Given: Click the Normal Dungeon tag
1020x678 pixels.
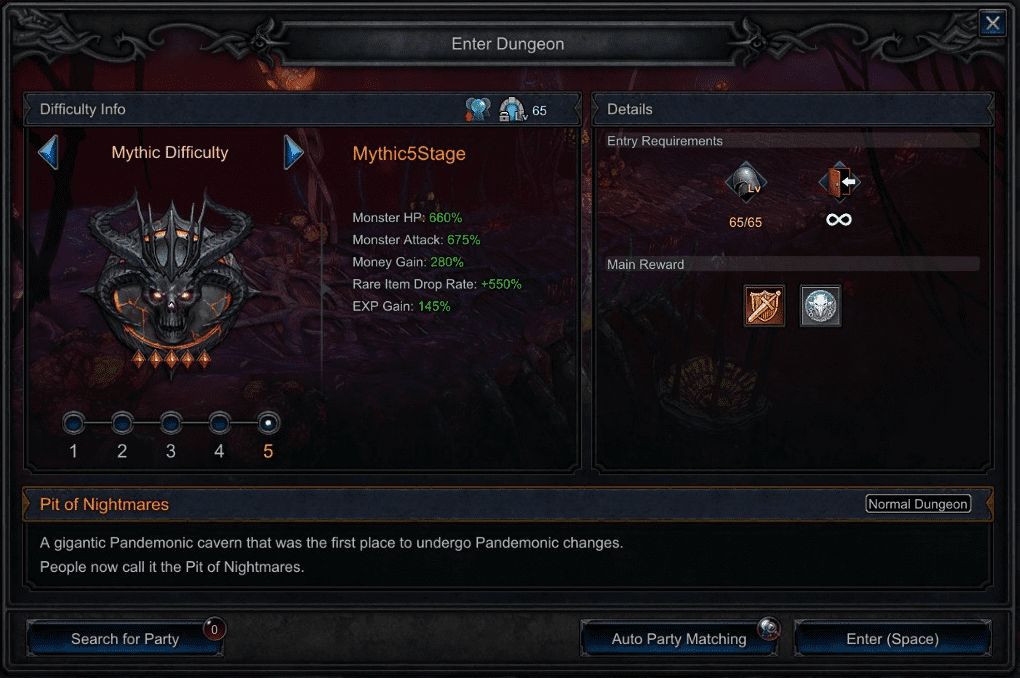Looking at the screenshot, I should [x=918, y=504].
